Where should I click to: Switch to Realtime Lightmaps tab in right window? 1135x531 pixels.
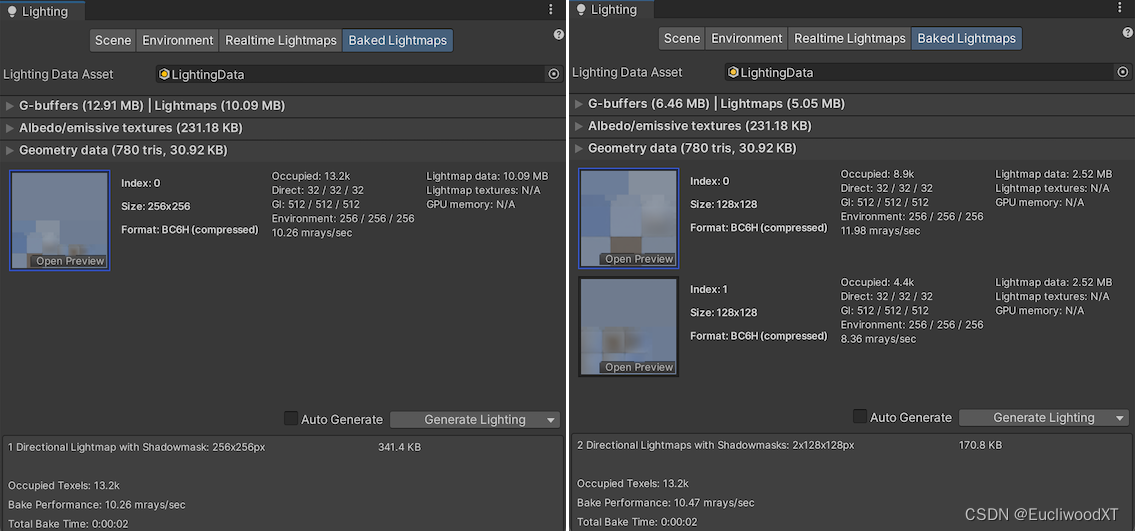tap(850, 38)
